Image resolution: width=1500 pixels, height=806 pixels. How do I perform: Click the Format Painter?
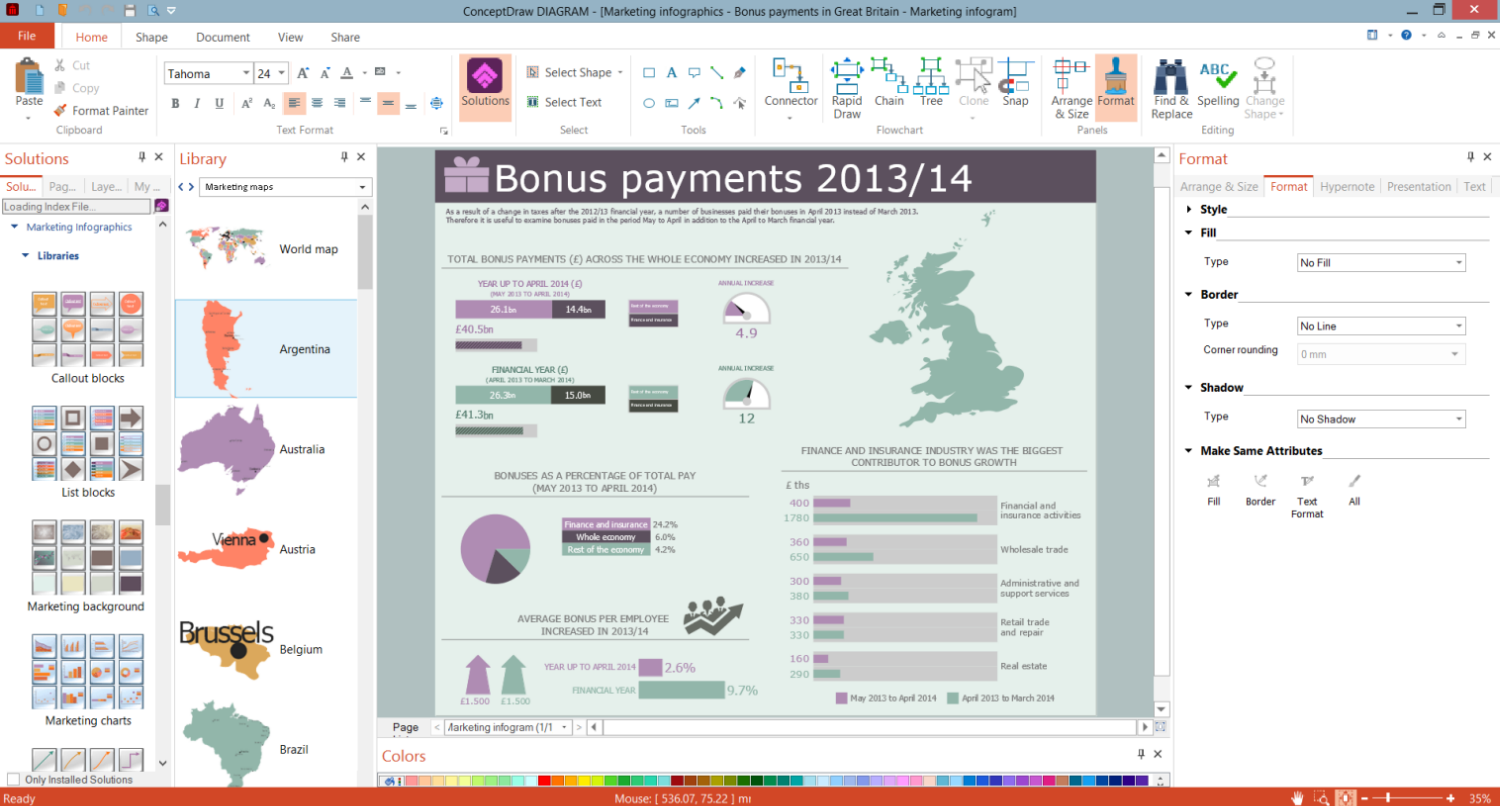click(101, 111)
